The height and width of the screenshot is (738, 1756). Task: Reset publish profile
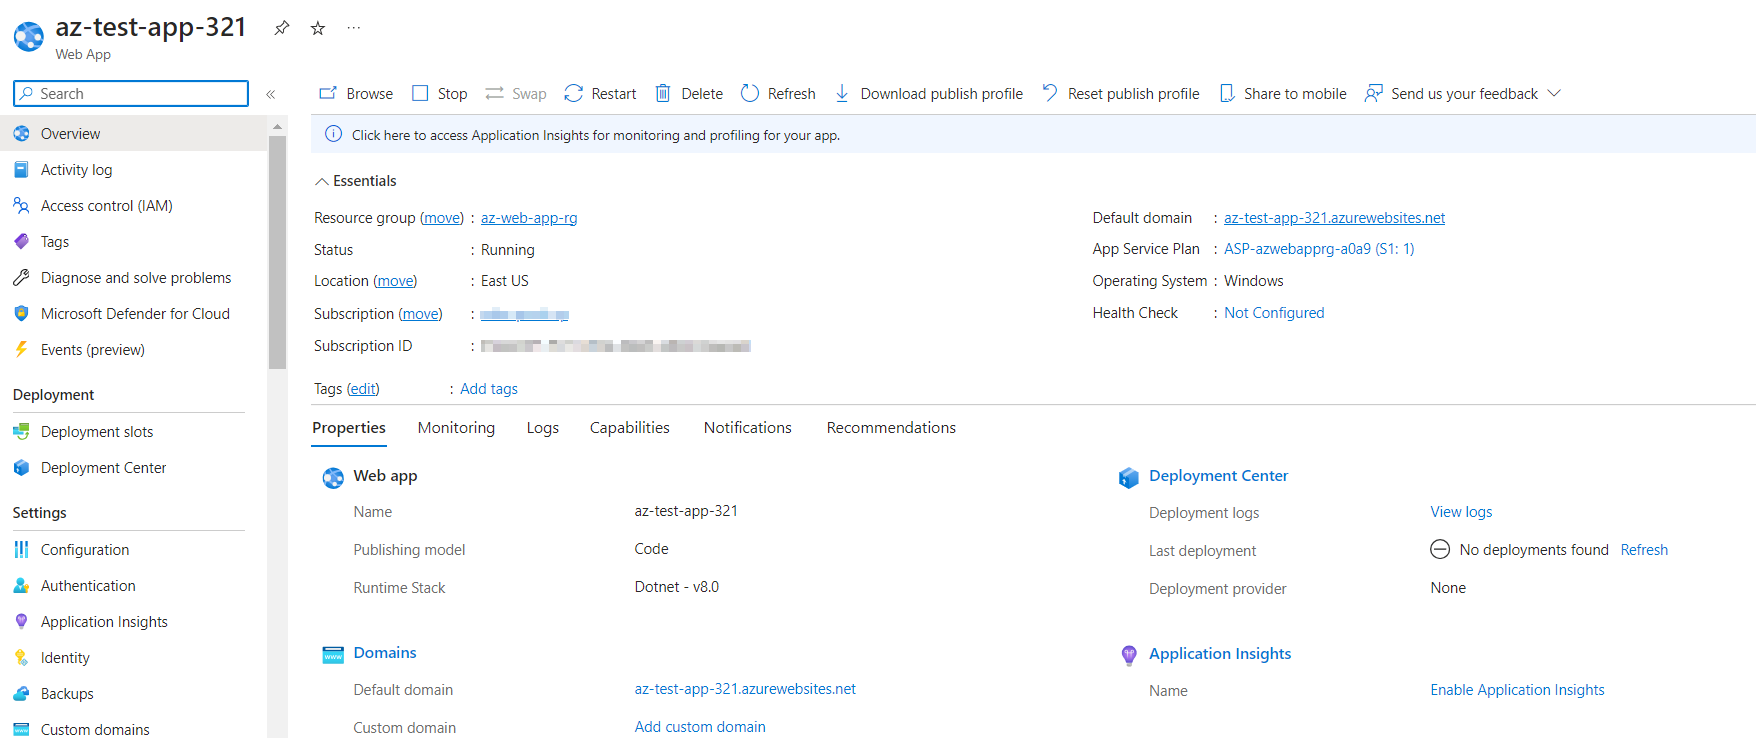click(x=1120, y=94)
